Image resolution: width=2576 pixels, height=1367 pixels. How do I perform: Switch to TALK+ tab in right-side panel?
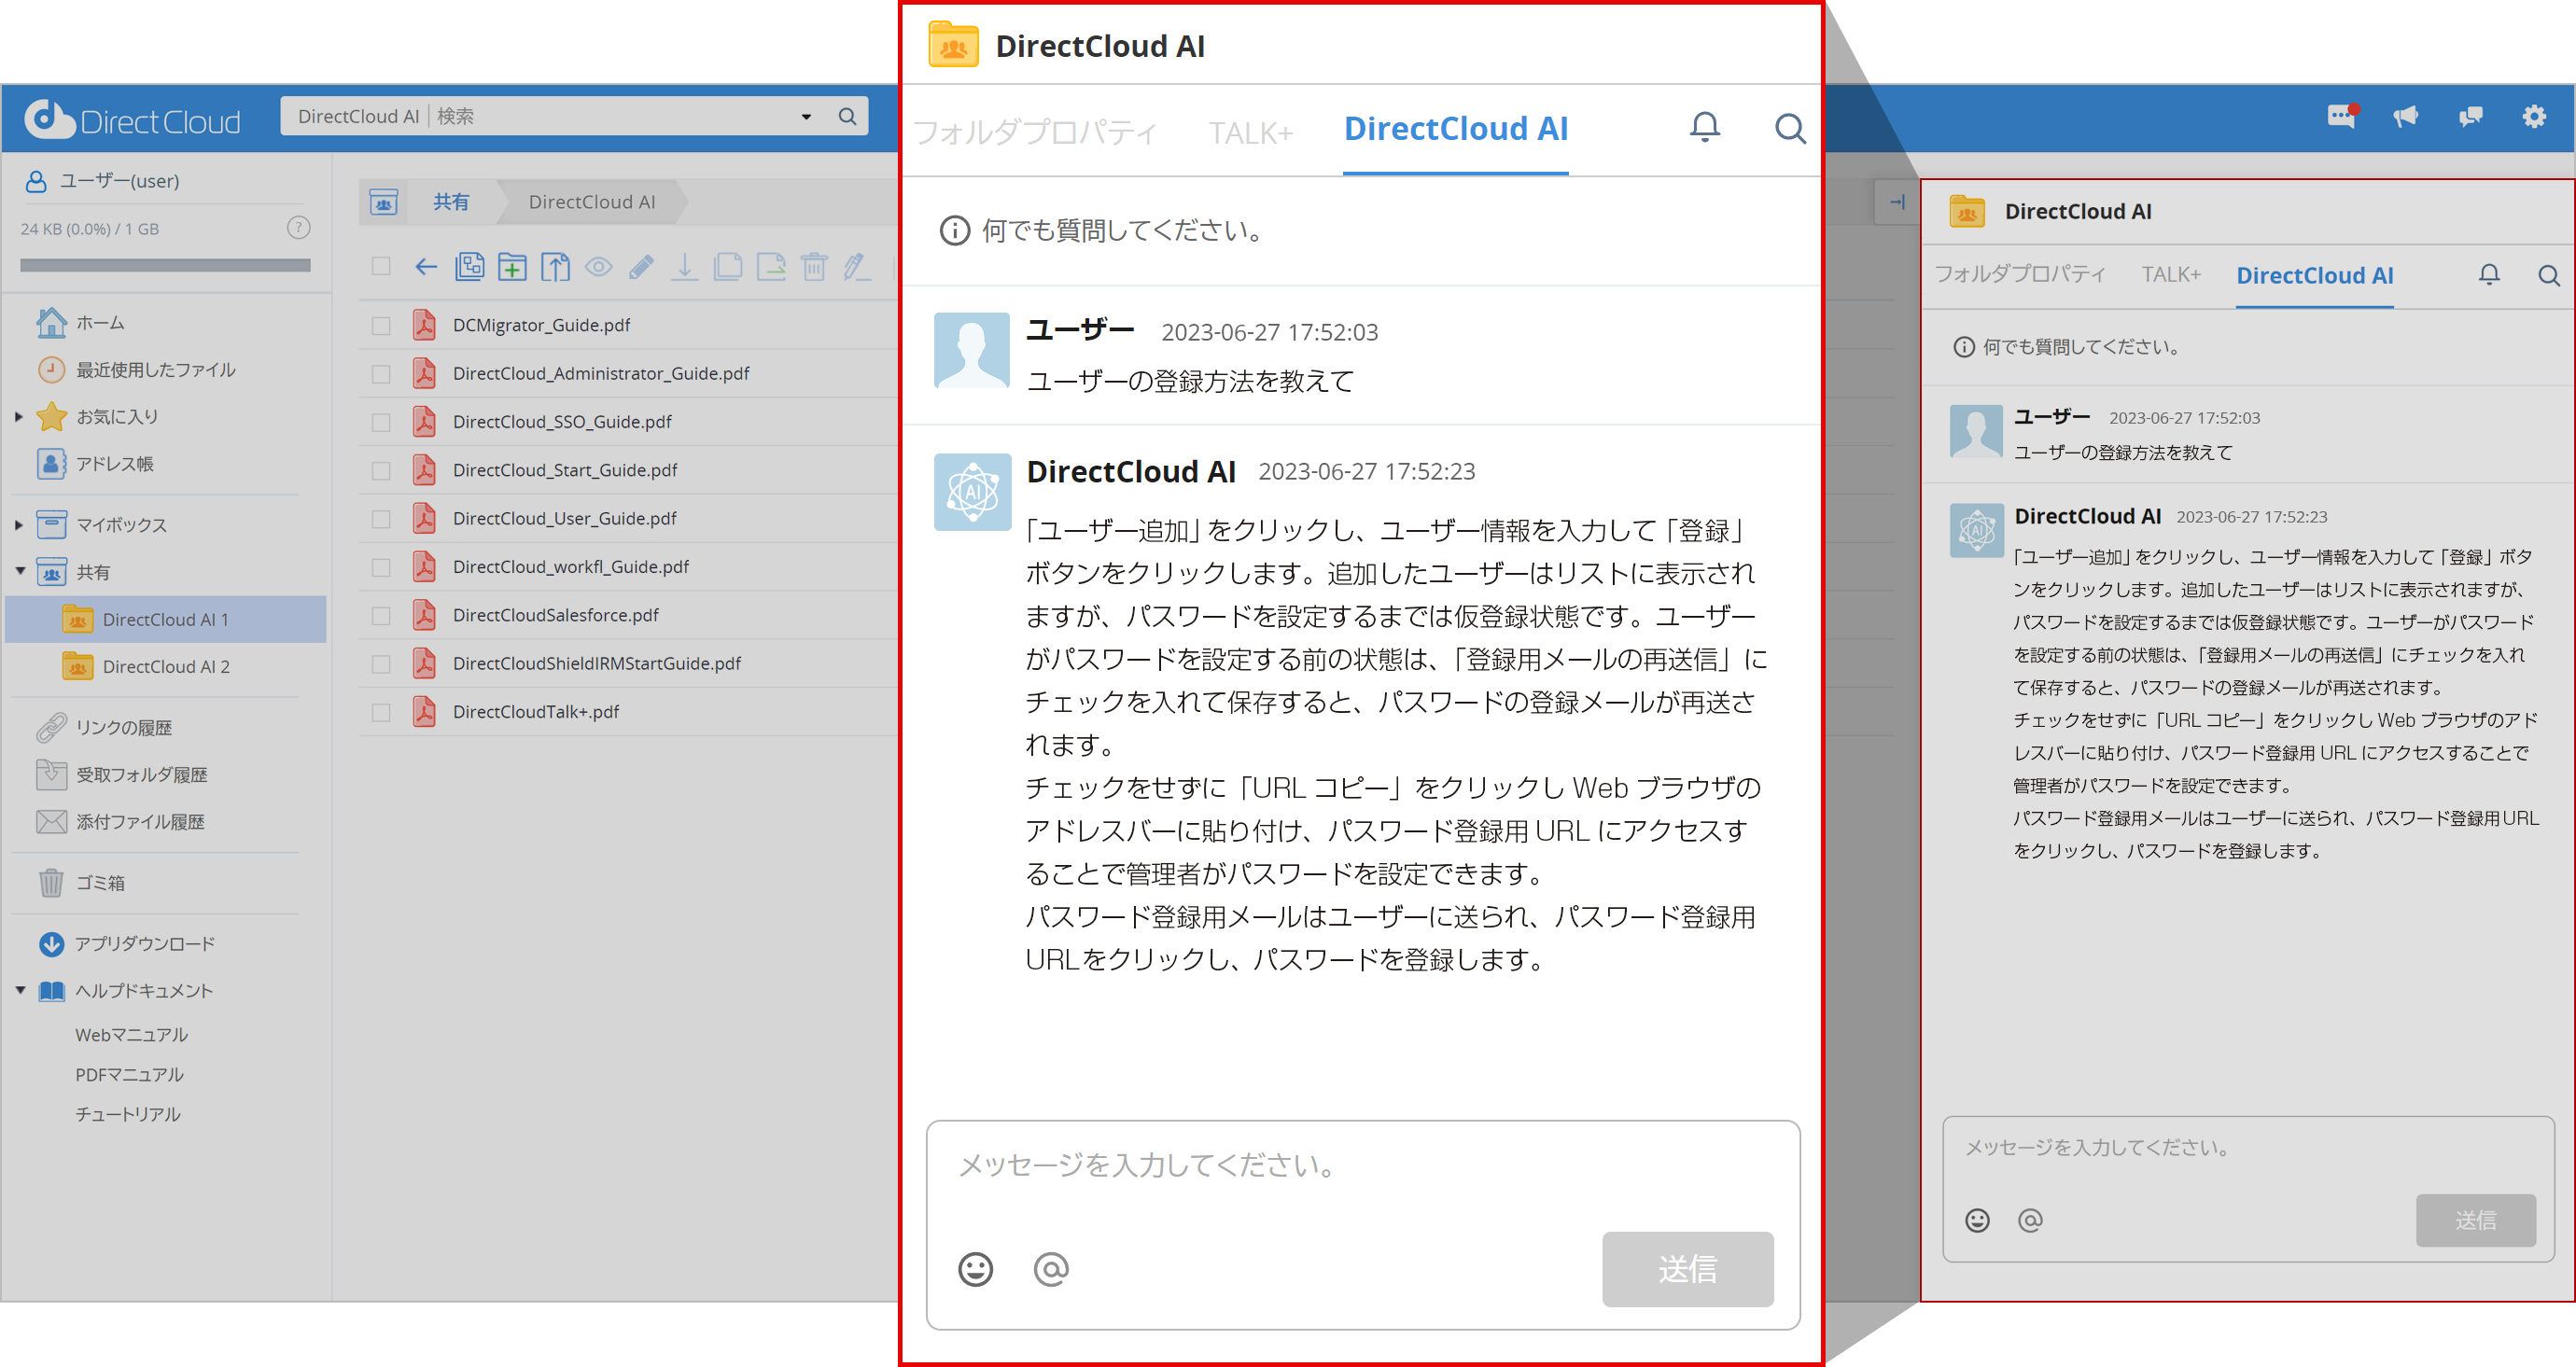point(2171,275)
